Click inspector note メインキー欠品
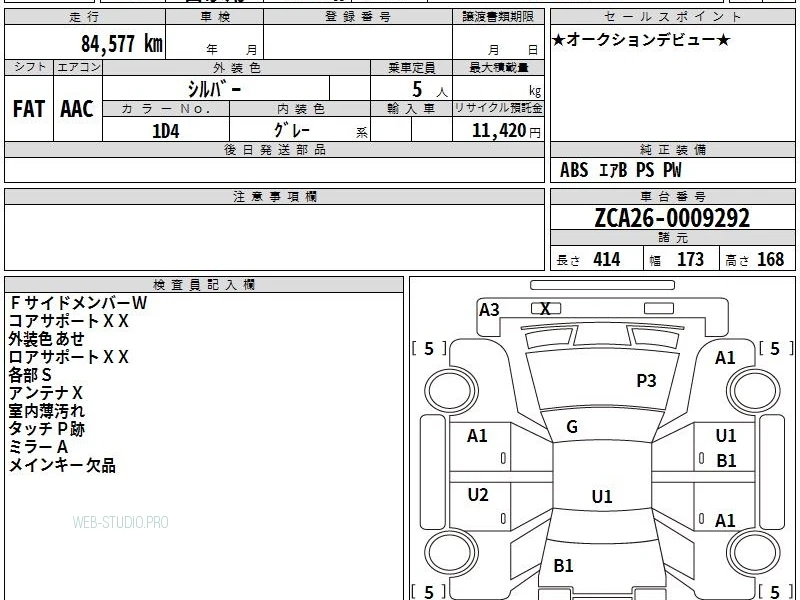The height and width of the screenshot is (600, 800). 62,465
